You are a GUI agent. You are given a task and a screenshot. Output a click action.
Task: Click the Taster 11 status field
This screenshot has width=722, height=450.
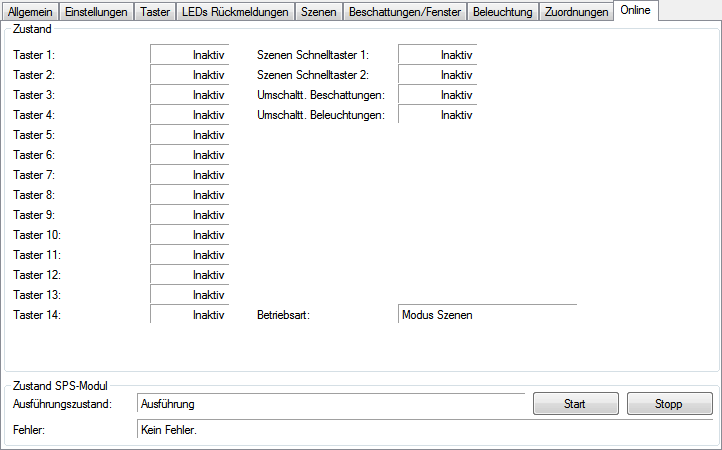(190, 255)
